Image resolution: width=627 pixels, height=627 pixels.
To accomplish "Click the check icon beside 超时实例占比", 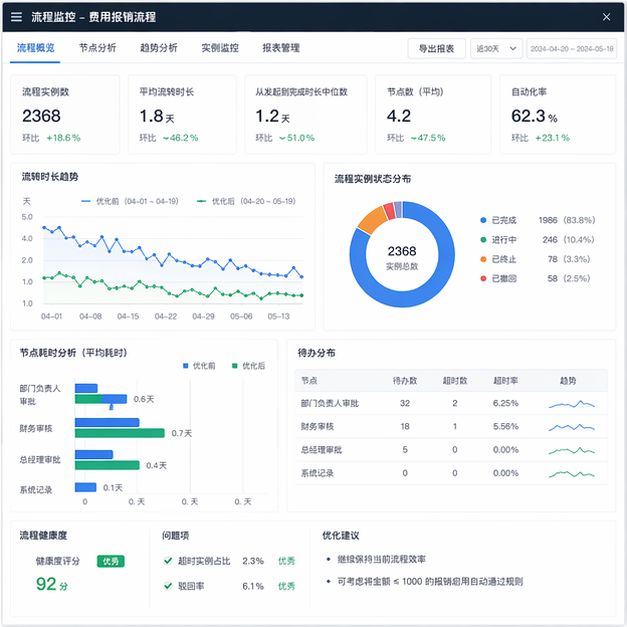I will [168, 561].
